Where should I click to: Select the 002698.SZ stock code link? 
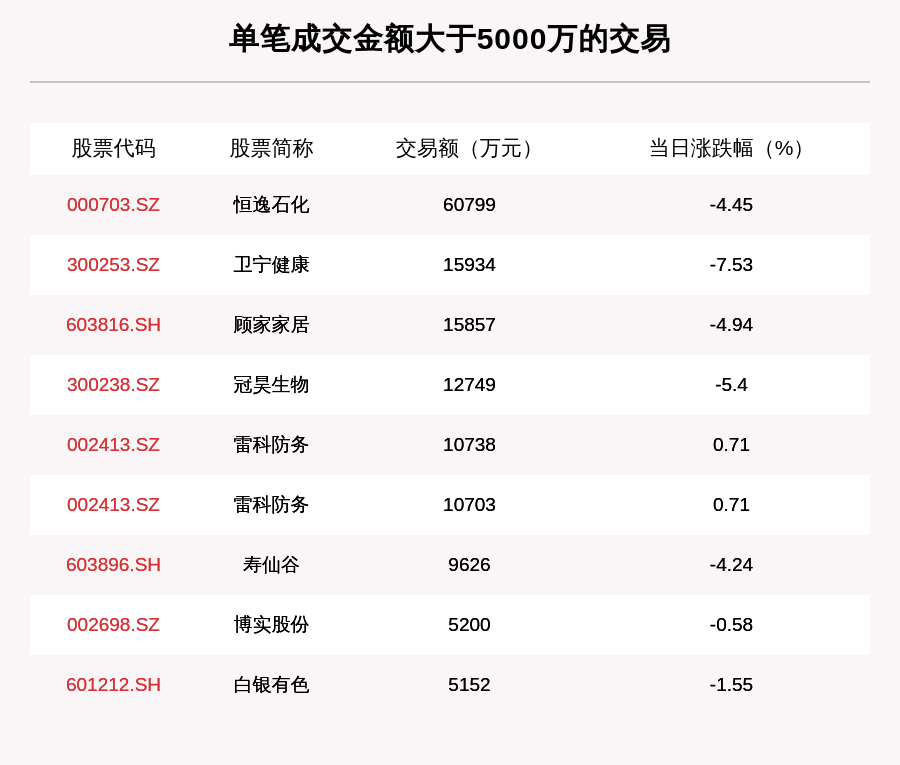(x=113, y=625)
